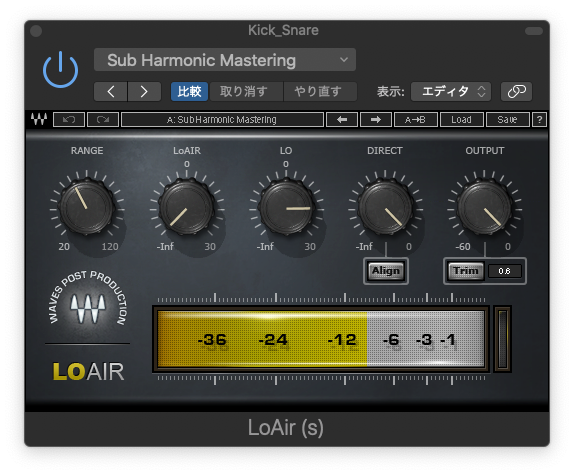
Task: Open the エディタ view dropdown
Action: pos(451,91)
